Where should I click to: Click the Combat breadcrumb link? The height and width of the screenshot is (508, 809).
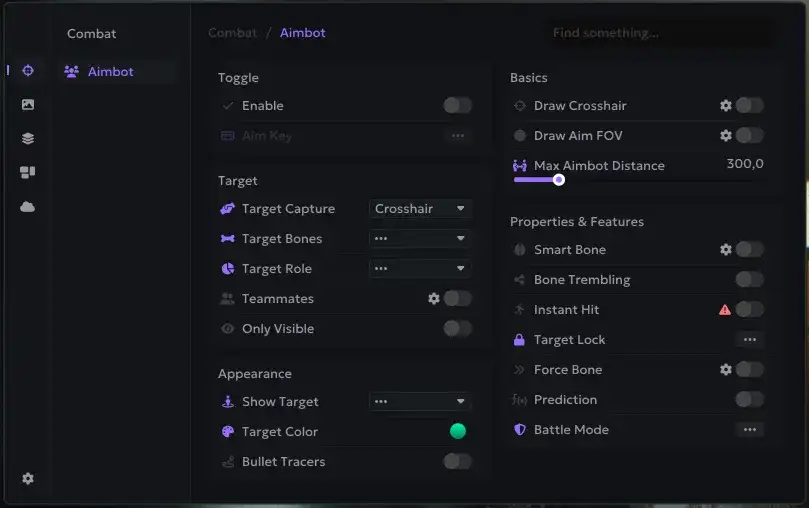pyautogui.click(x=232, y=33)
